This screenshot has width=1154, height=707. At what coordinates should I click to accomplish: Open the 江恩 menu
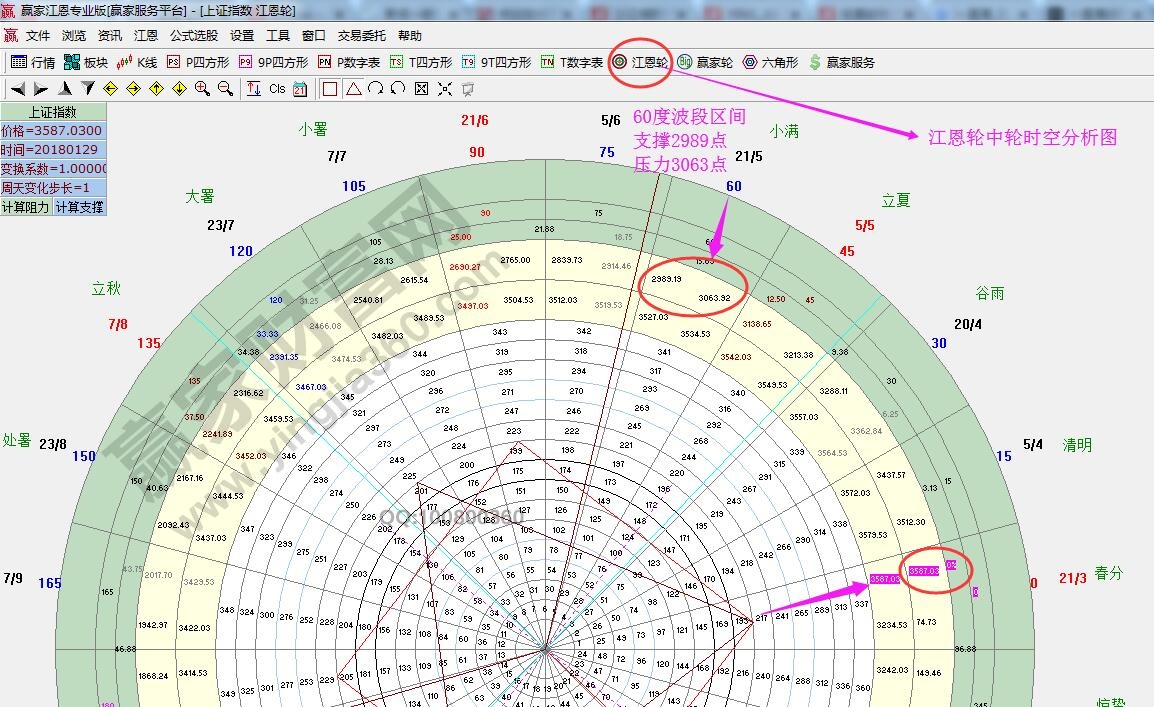coord(143,35)
